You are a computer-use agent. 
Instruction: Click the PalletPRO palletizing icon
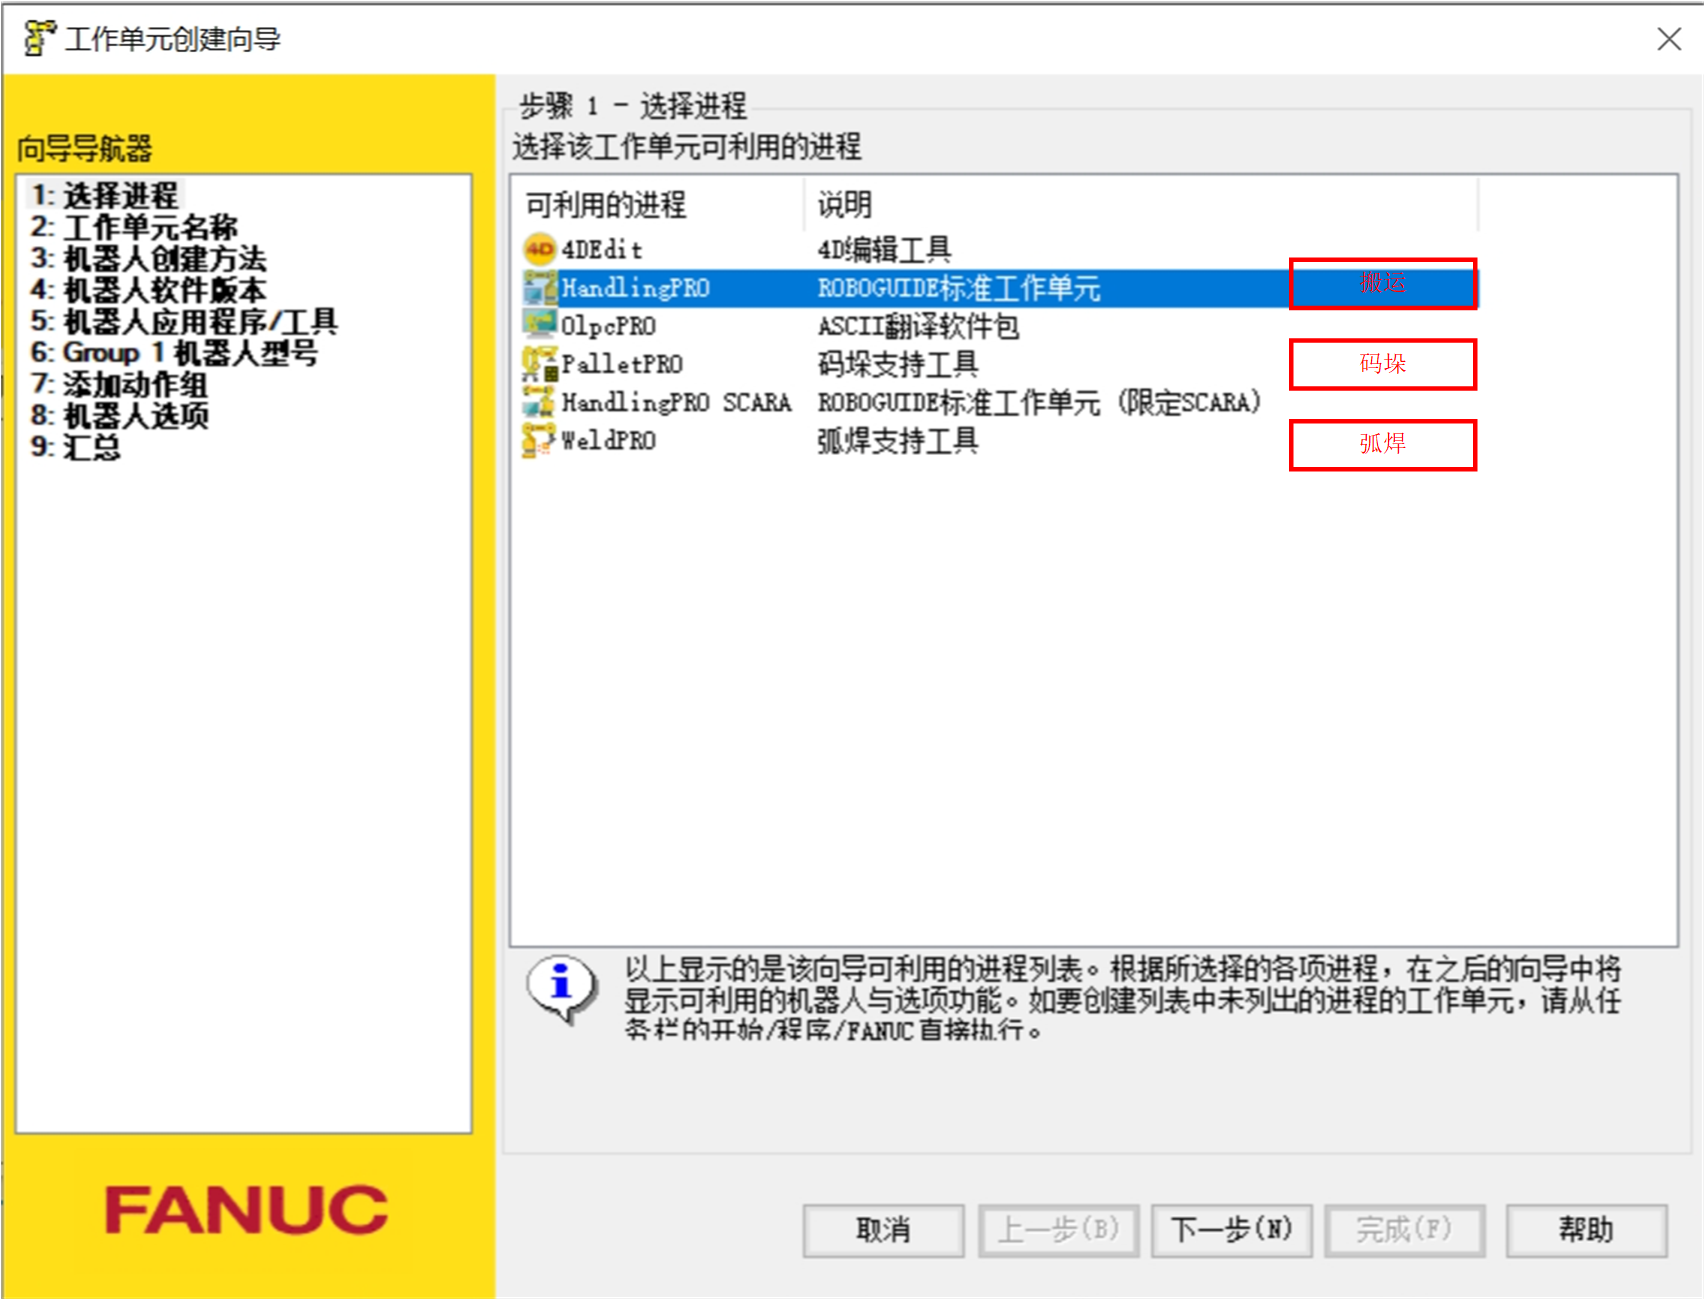540,364
